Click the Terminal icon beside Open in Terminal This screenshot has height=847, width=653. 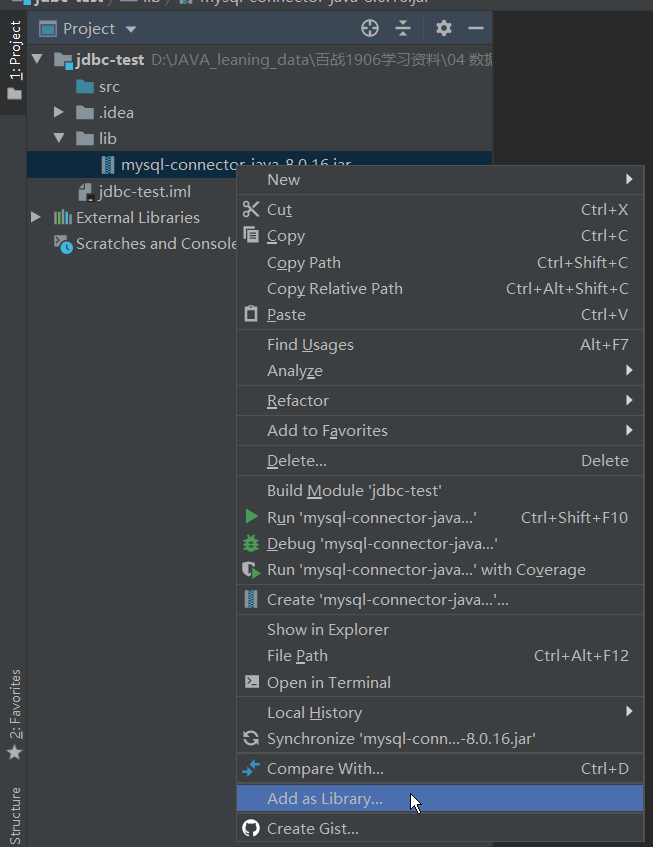pyautogui.click(x=252, y=682)
